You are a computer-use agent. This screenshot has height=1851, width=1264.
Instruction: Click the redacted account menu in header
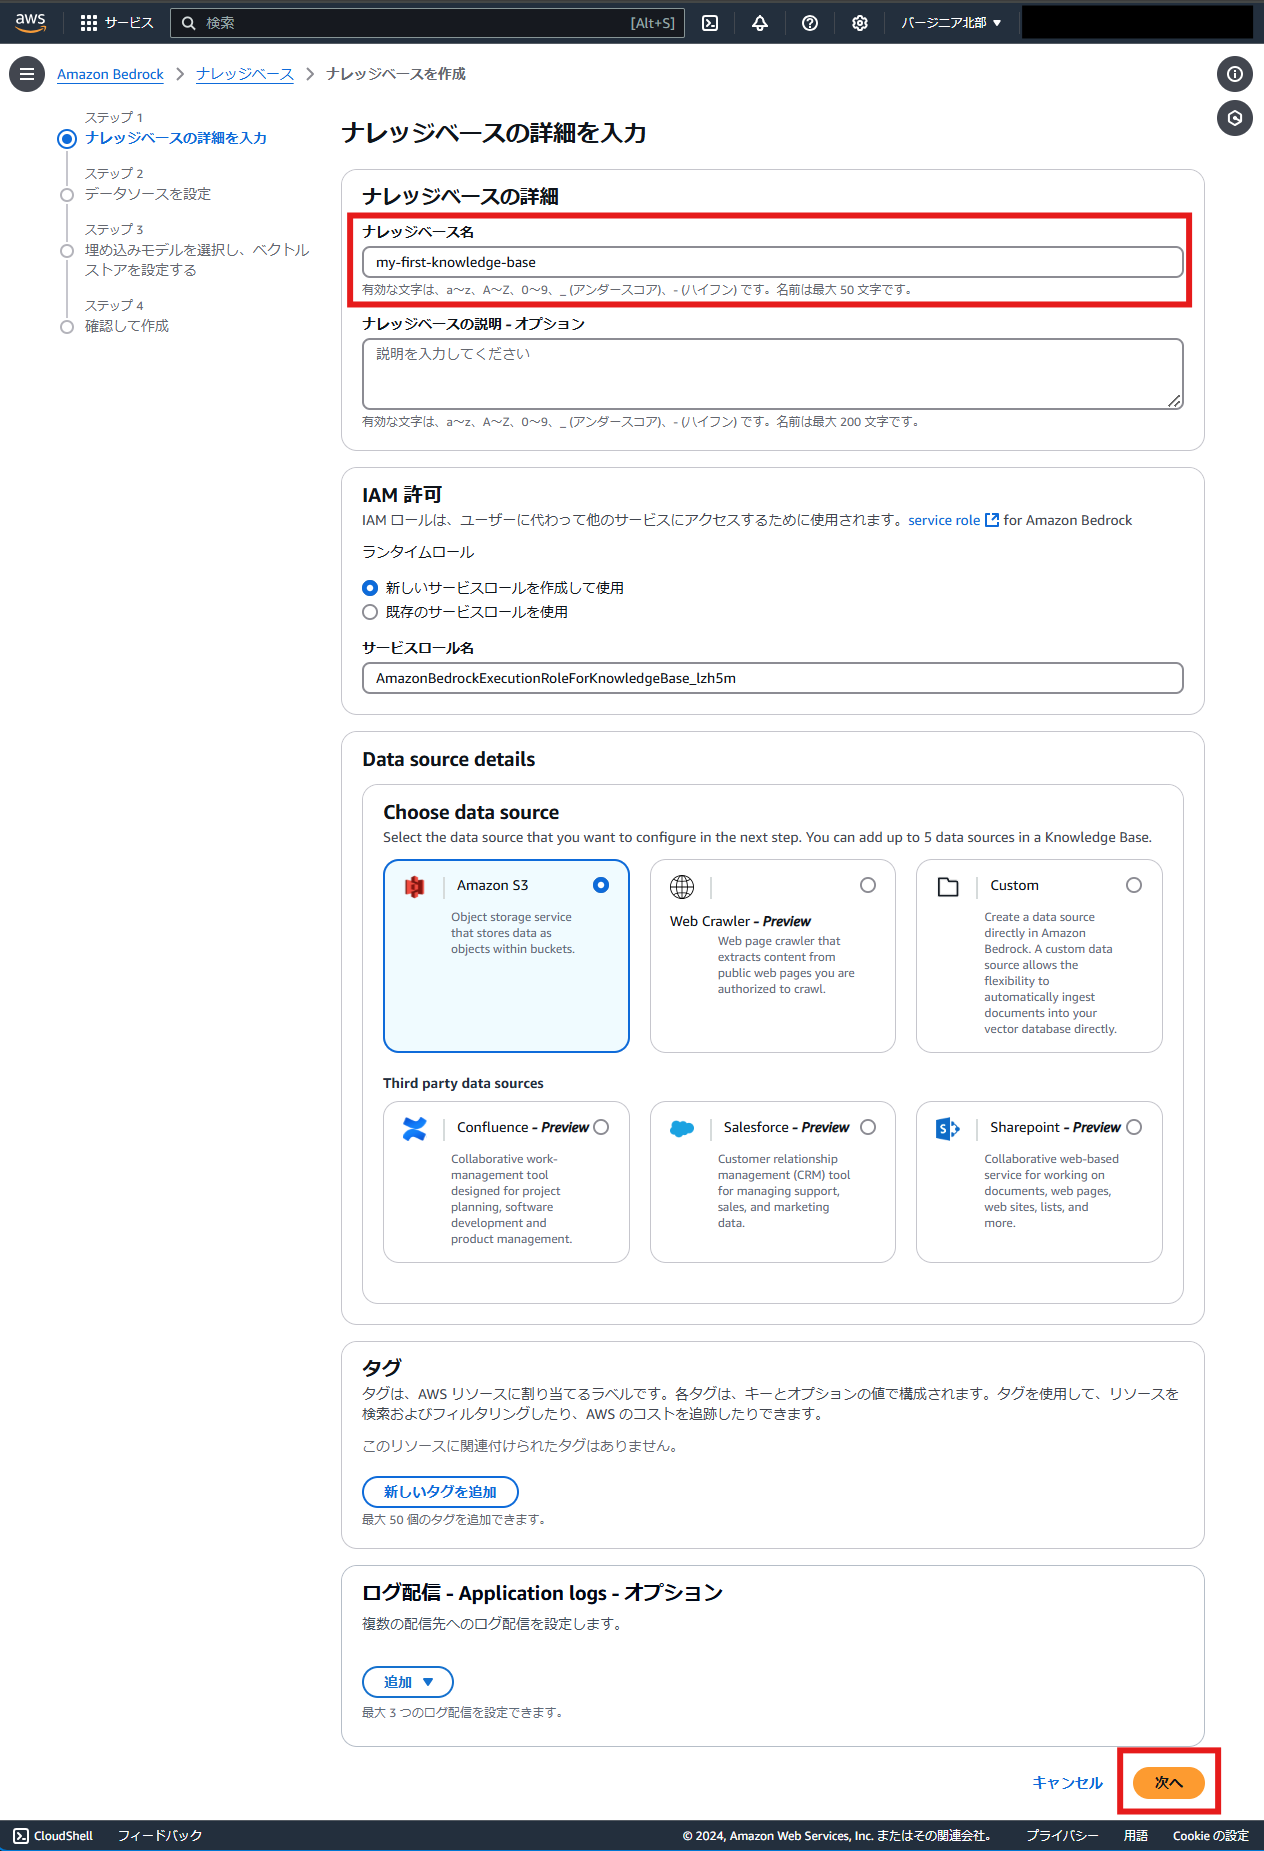1137,23
